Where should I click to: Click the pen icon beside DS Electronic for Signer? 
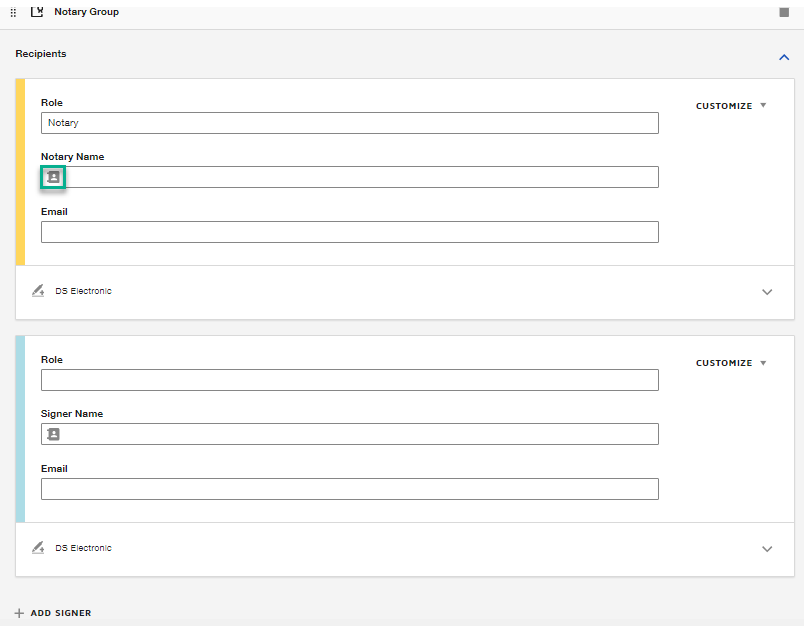[38, 547]
